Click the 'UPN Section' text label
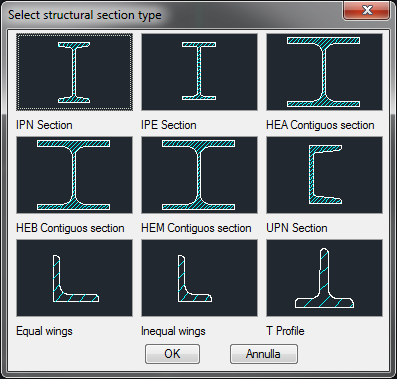This screenshot has width=397, height=379. coord(297,228)
